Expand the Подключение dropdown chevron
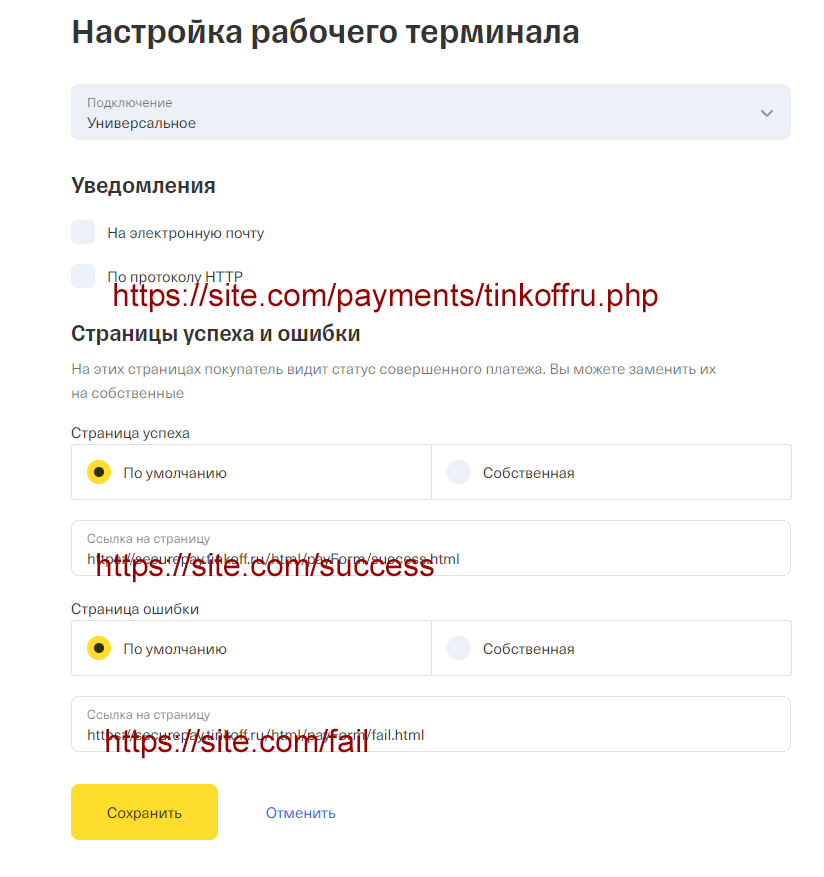The width and height of the screenshot is (824, 877). tap(766, 113)
